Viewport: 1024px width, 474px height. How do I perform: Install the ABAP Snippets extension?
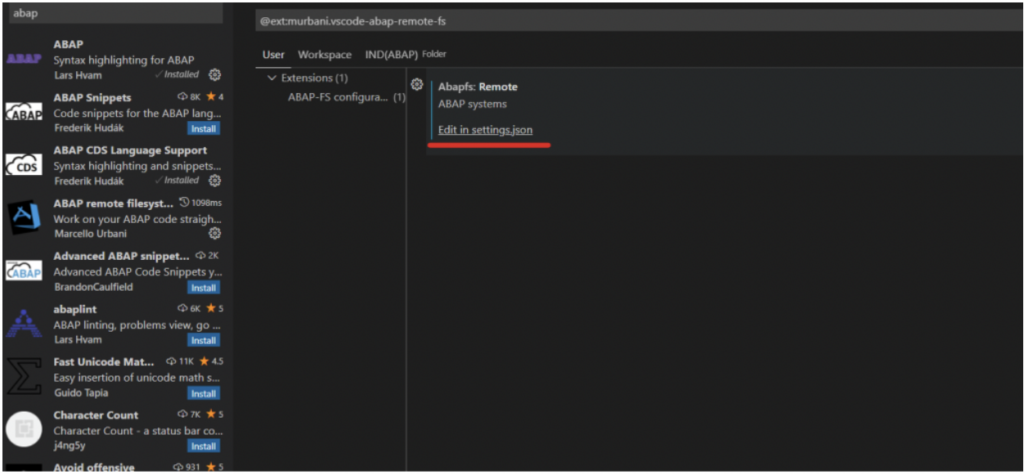pos(203,129)
